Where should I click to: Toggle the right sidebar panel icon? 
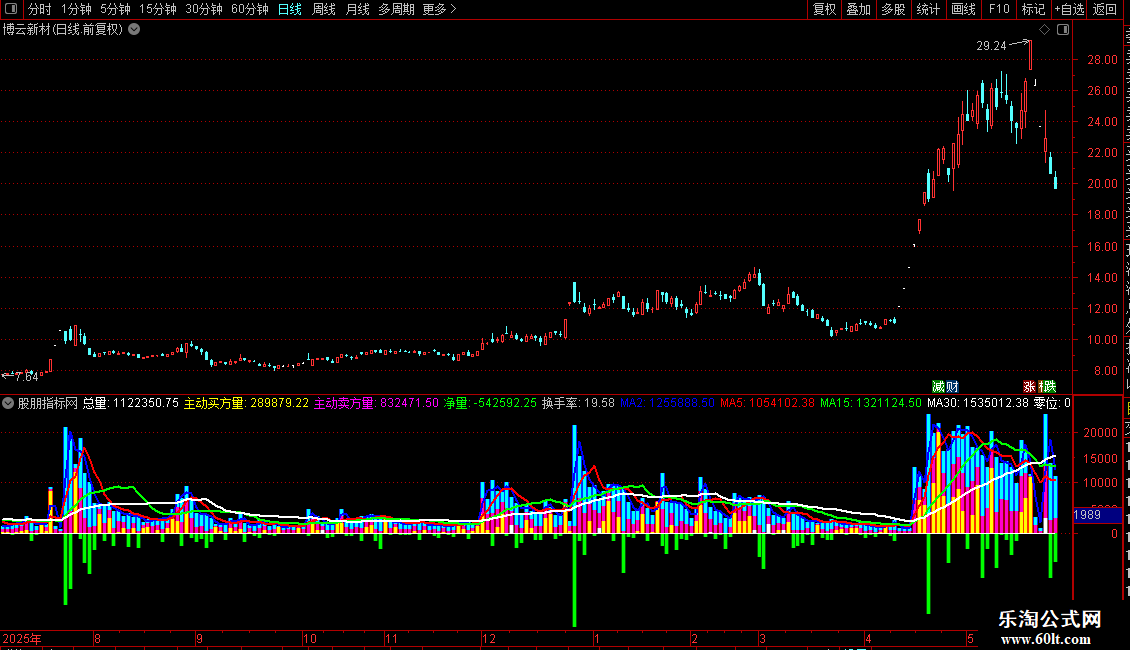click(1063, 30)
